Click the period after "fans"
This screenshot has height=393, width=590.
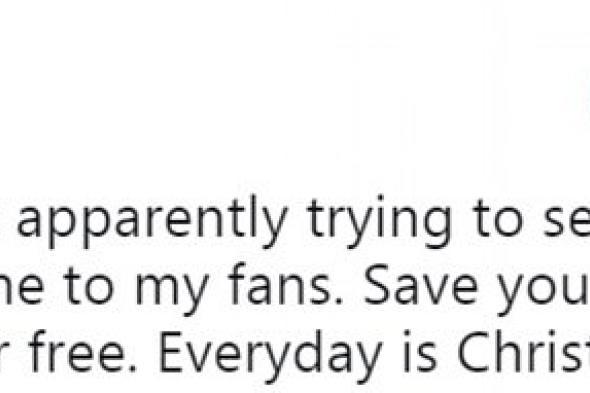click(x=339, y=300)
